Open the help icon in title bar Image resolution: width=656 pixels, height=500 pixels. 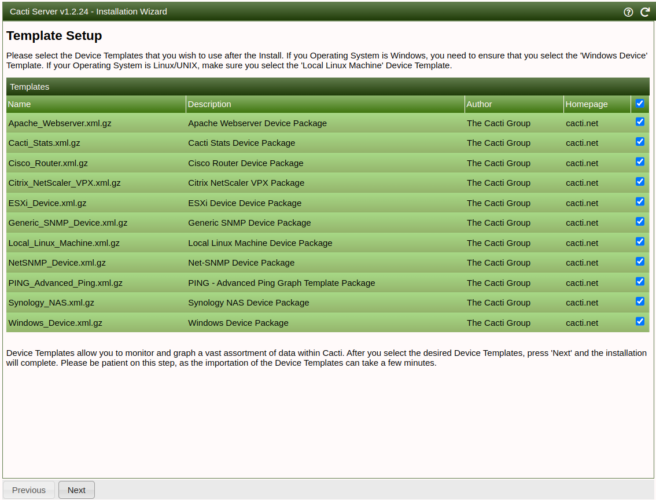point(628,12)
